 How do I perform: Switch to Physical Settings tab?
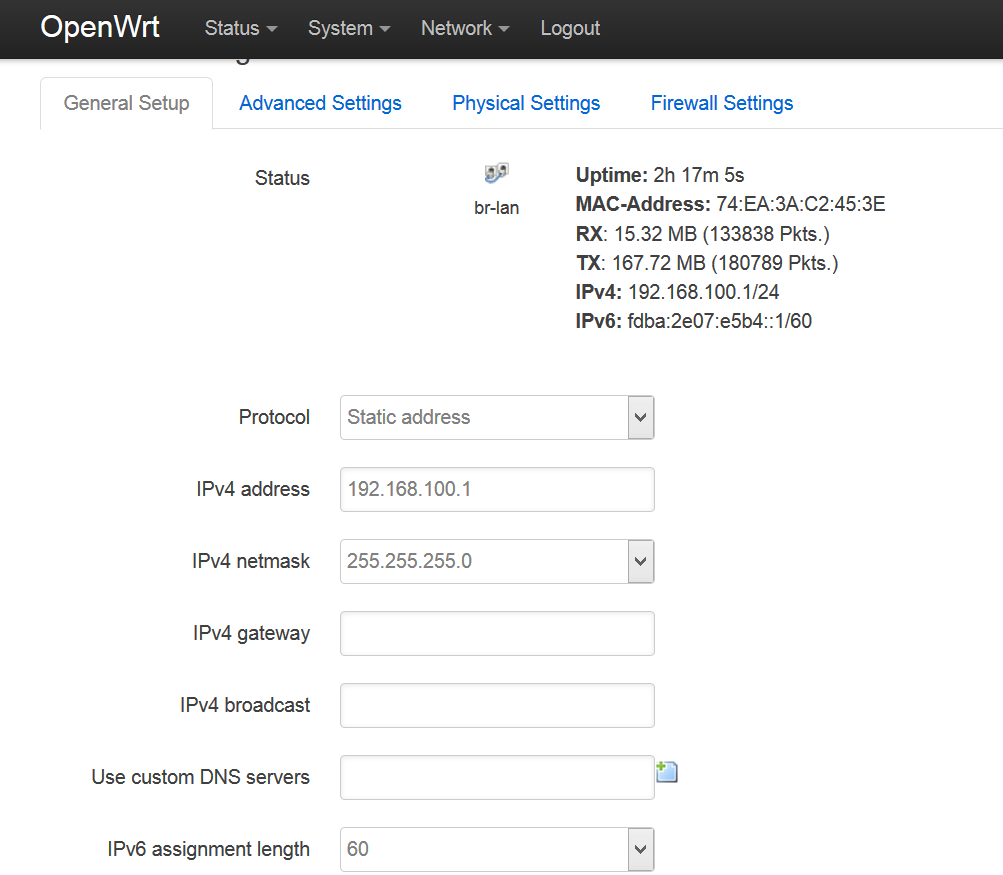tap(526, 103)
